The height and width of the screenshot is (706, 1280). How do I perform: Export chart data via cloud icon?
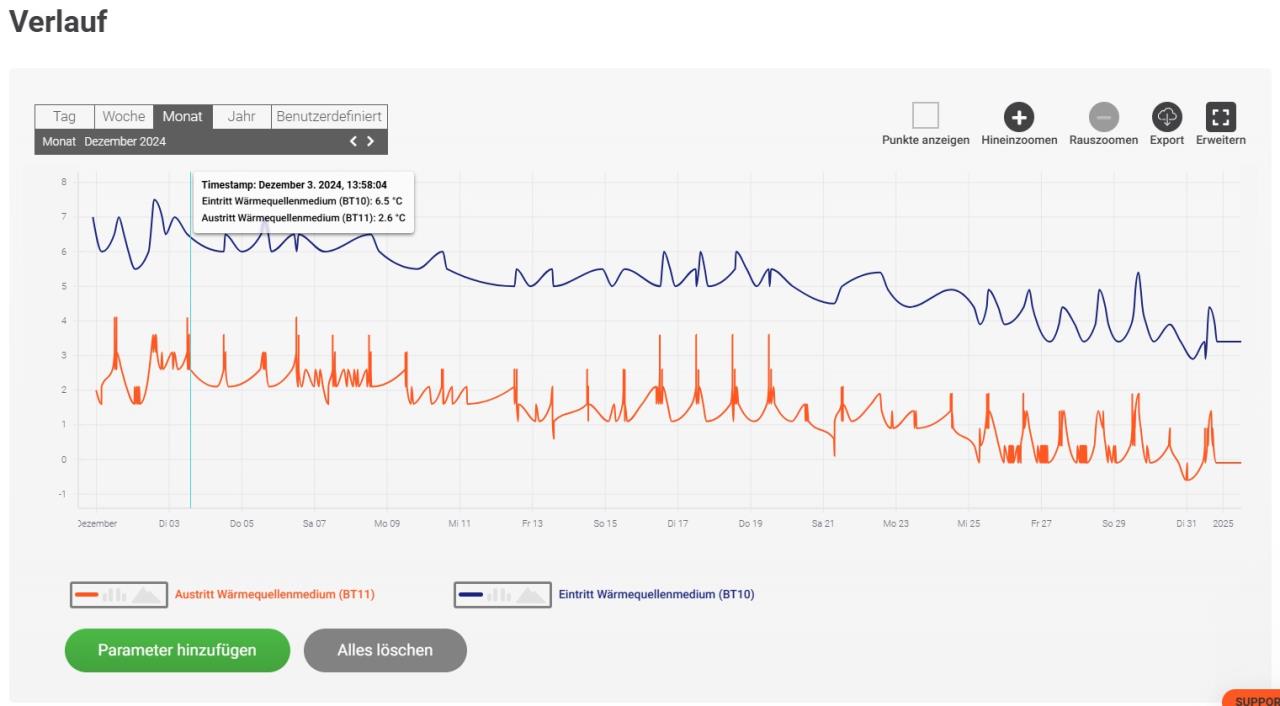coord(1166,117)
